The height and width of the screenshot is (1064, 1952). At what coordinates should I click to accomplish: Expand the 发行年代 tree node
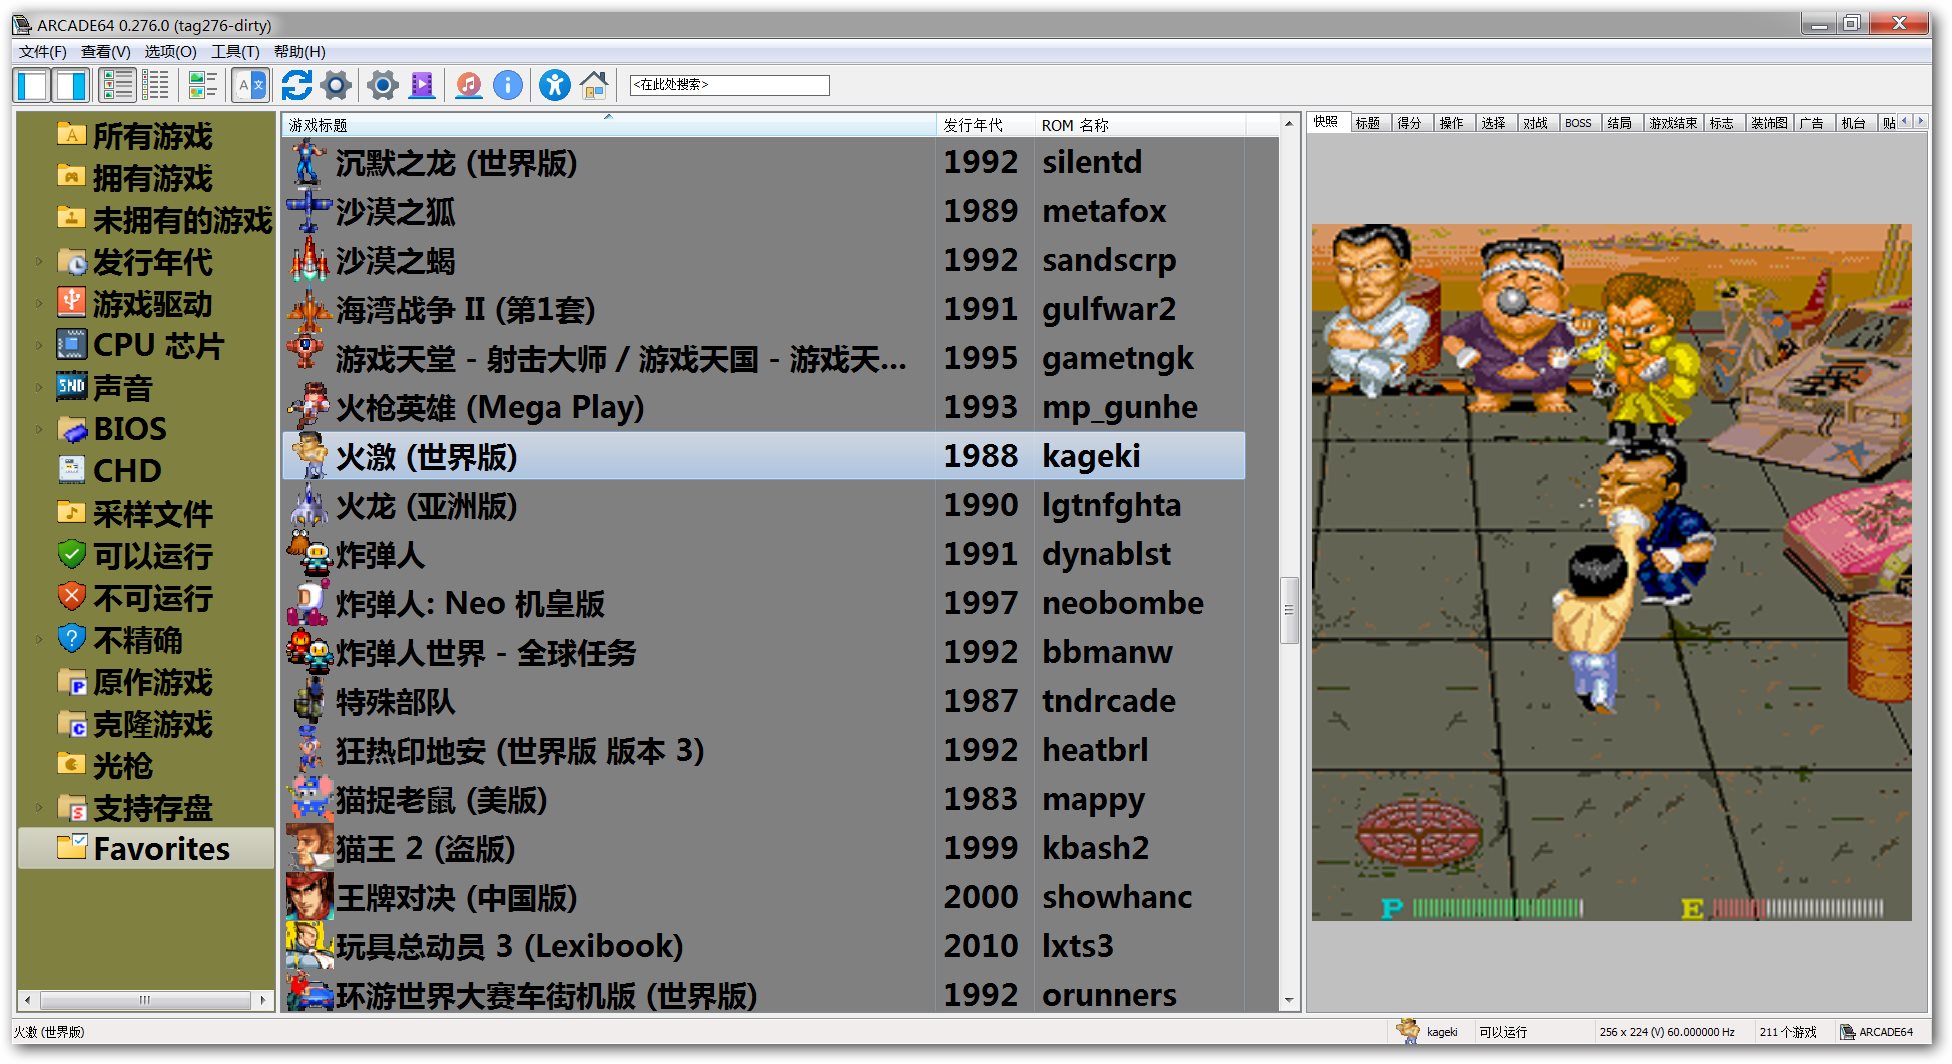(39, 262)
